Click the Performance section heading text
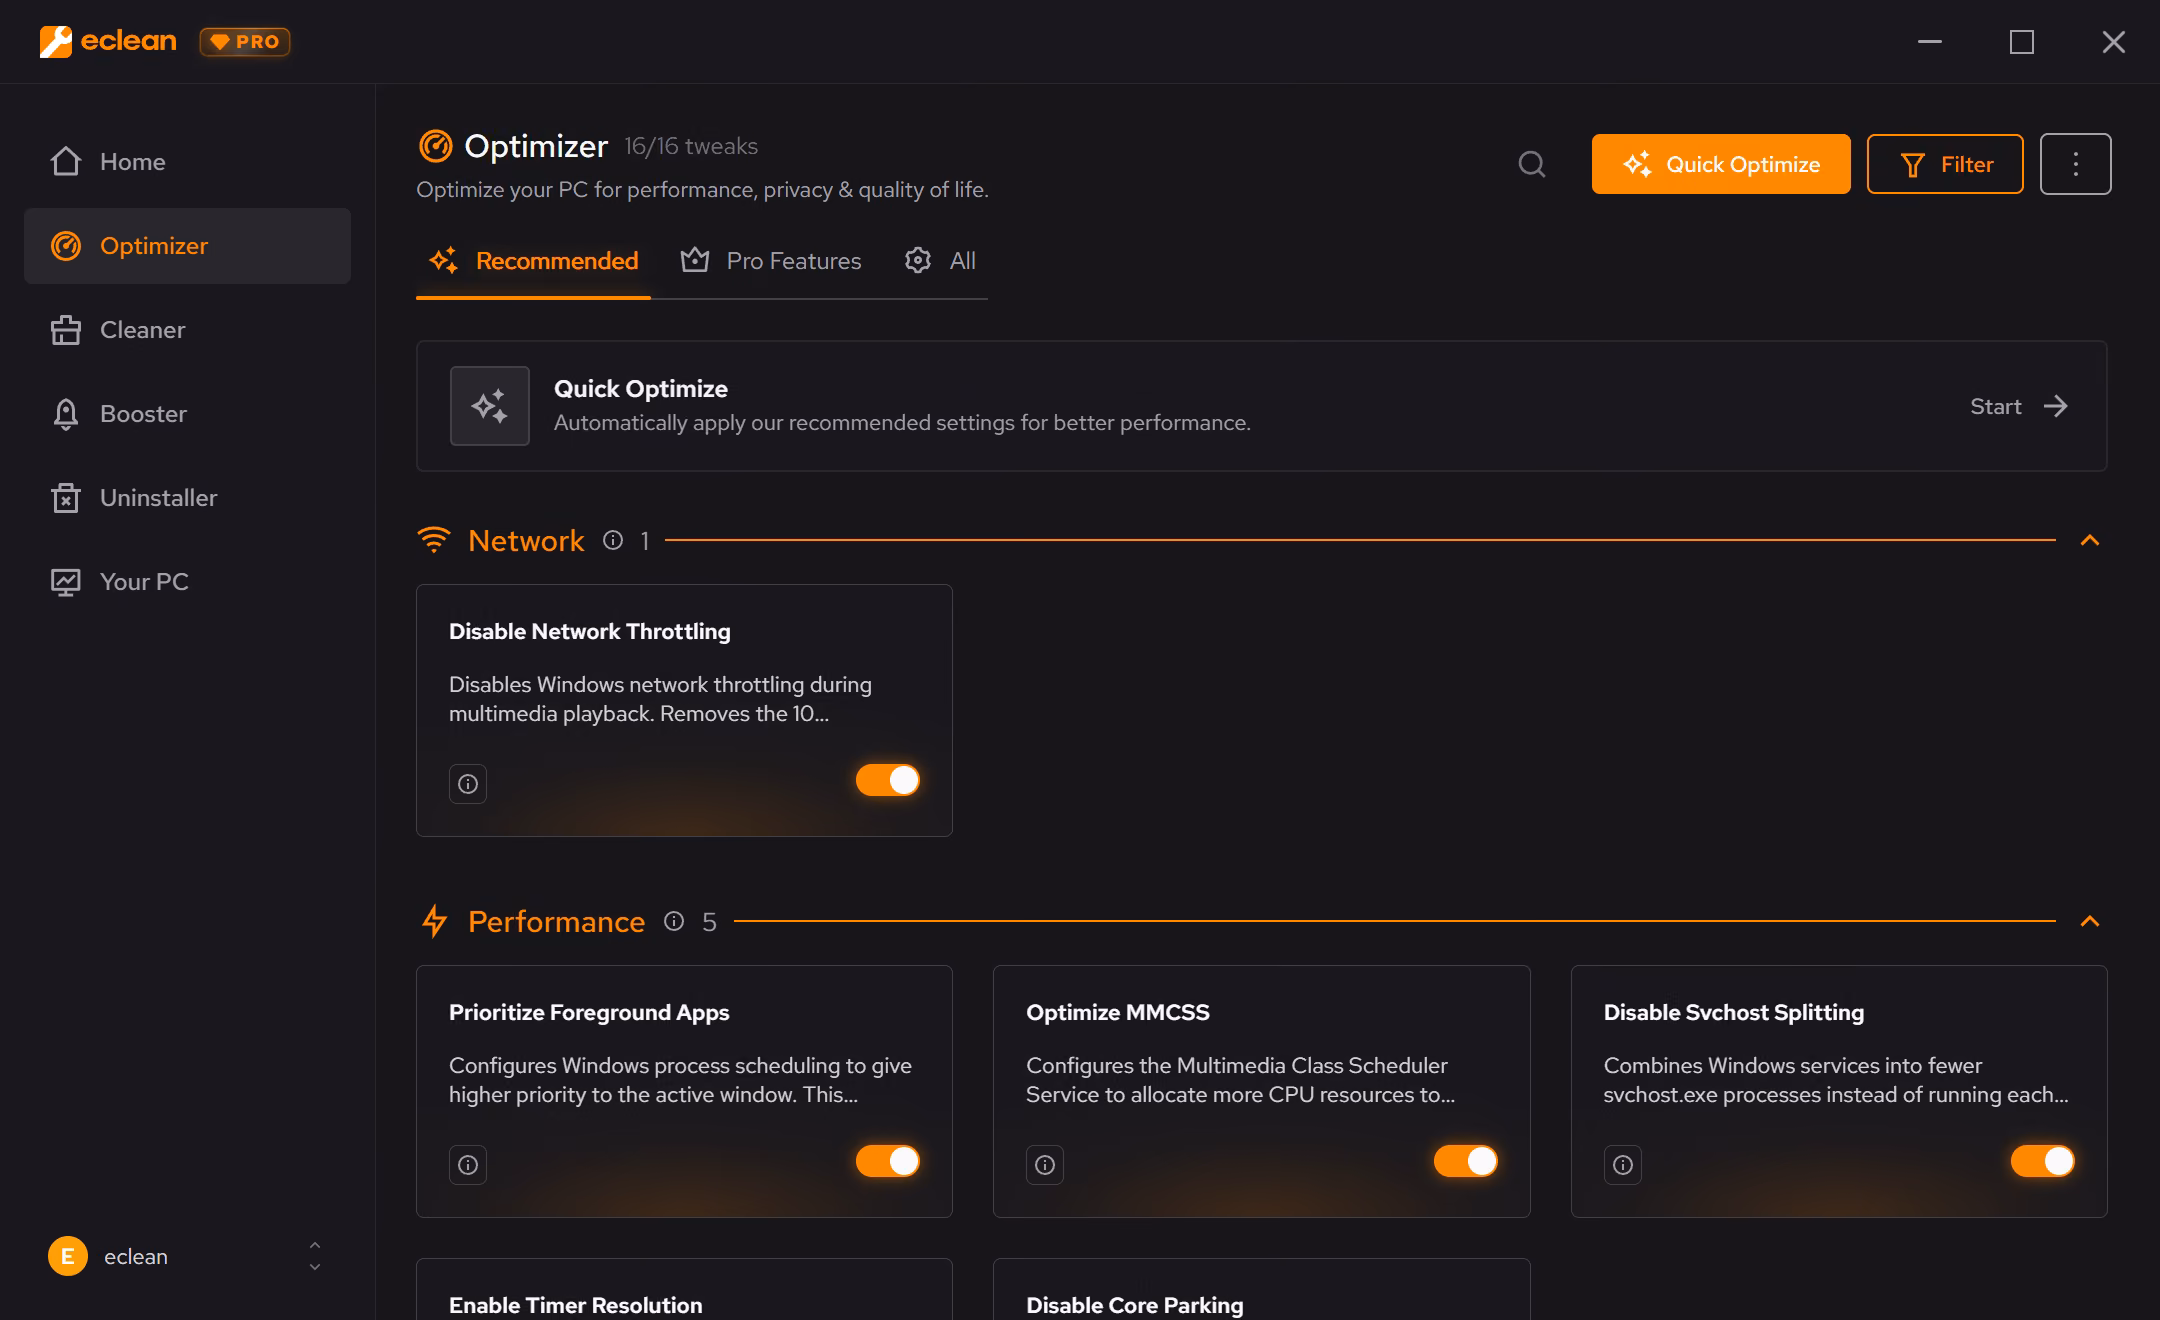The image size is (2160, 1320). pos(556,922)
